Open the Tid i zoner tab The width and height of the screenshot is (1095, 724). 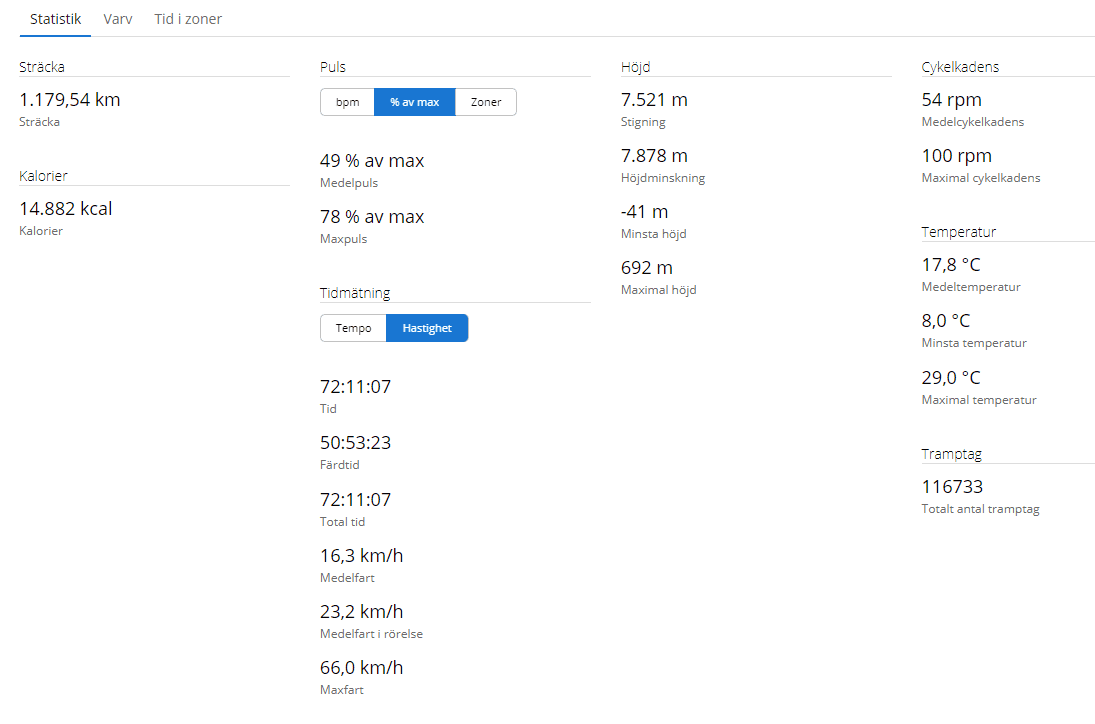click(188, 19)
